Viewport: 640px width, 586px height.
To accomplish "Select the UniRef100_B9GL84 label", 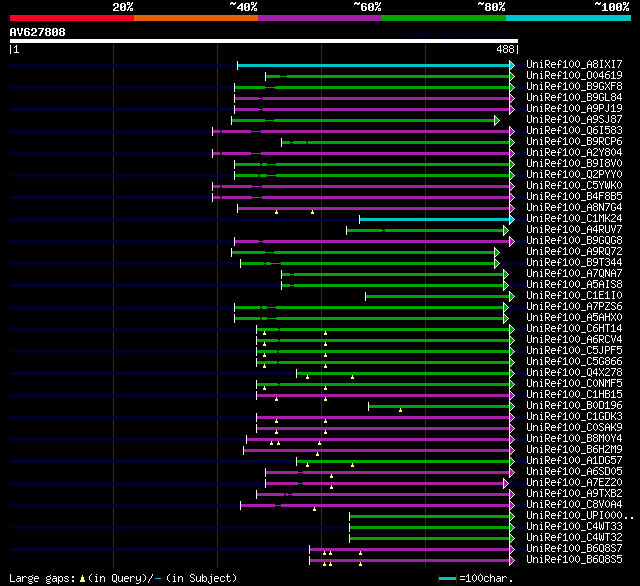I will 574,98.
